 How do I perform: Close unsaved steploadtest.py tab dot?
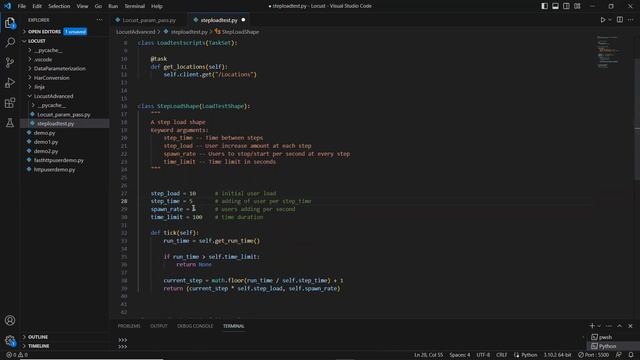(243, 20)
